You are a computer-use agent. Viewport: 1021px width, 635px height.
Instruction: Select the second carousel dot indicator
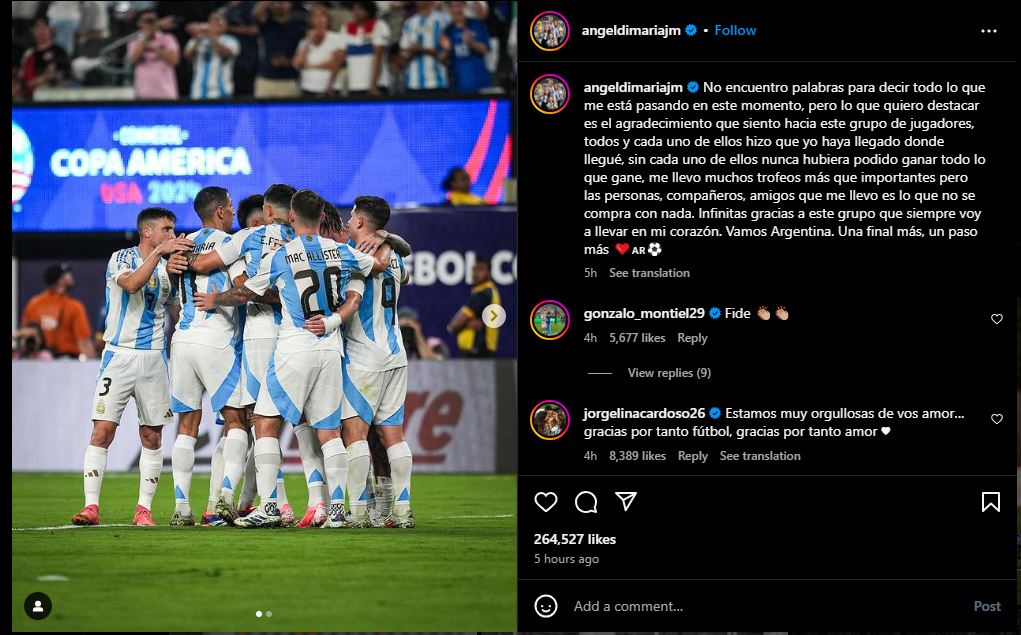click(269, 614)
